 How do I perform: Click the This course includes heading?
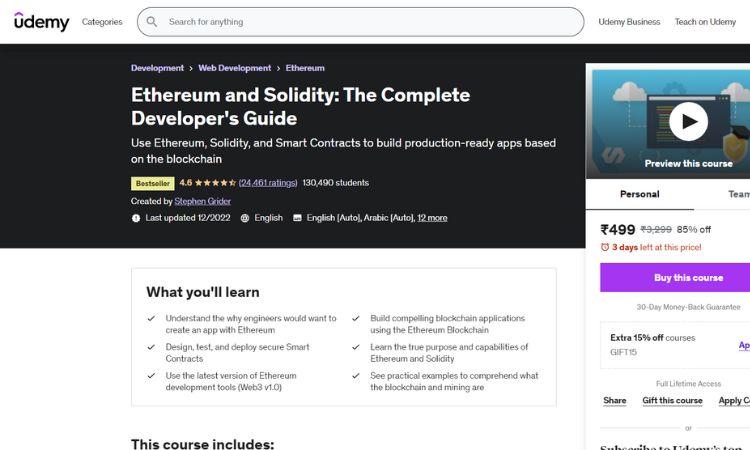coord(203,444)
